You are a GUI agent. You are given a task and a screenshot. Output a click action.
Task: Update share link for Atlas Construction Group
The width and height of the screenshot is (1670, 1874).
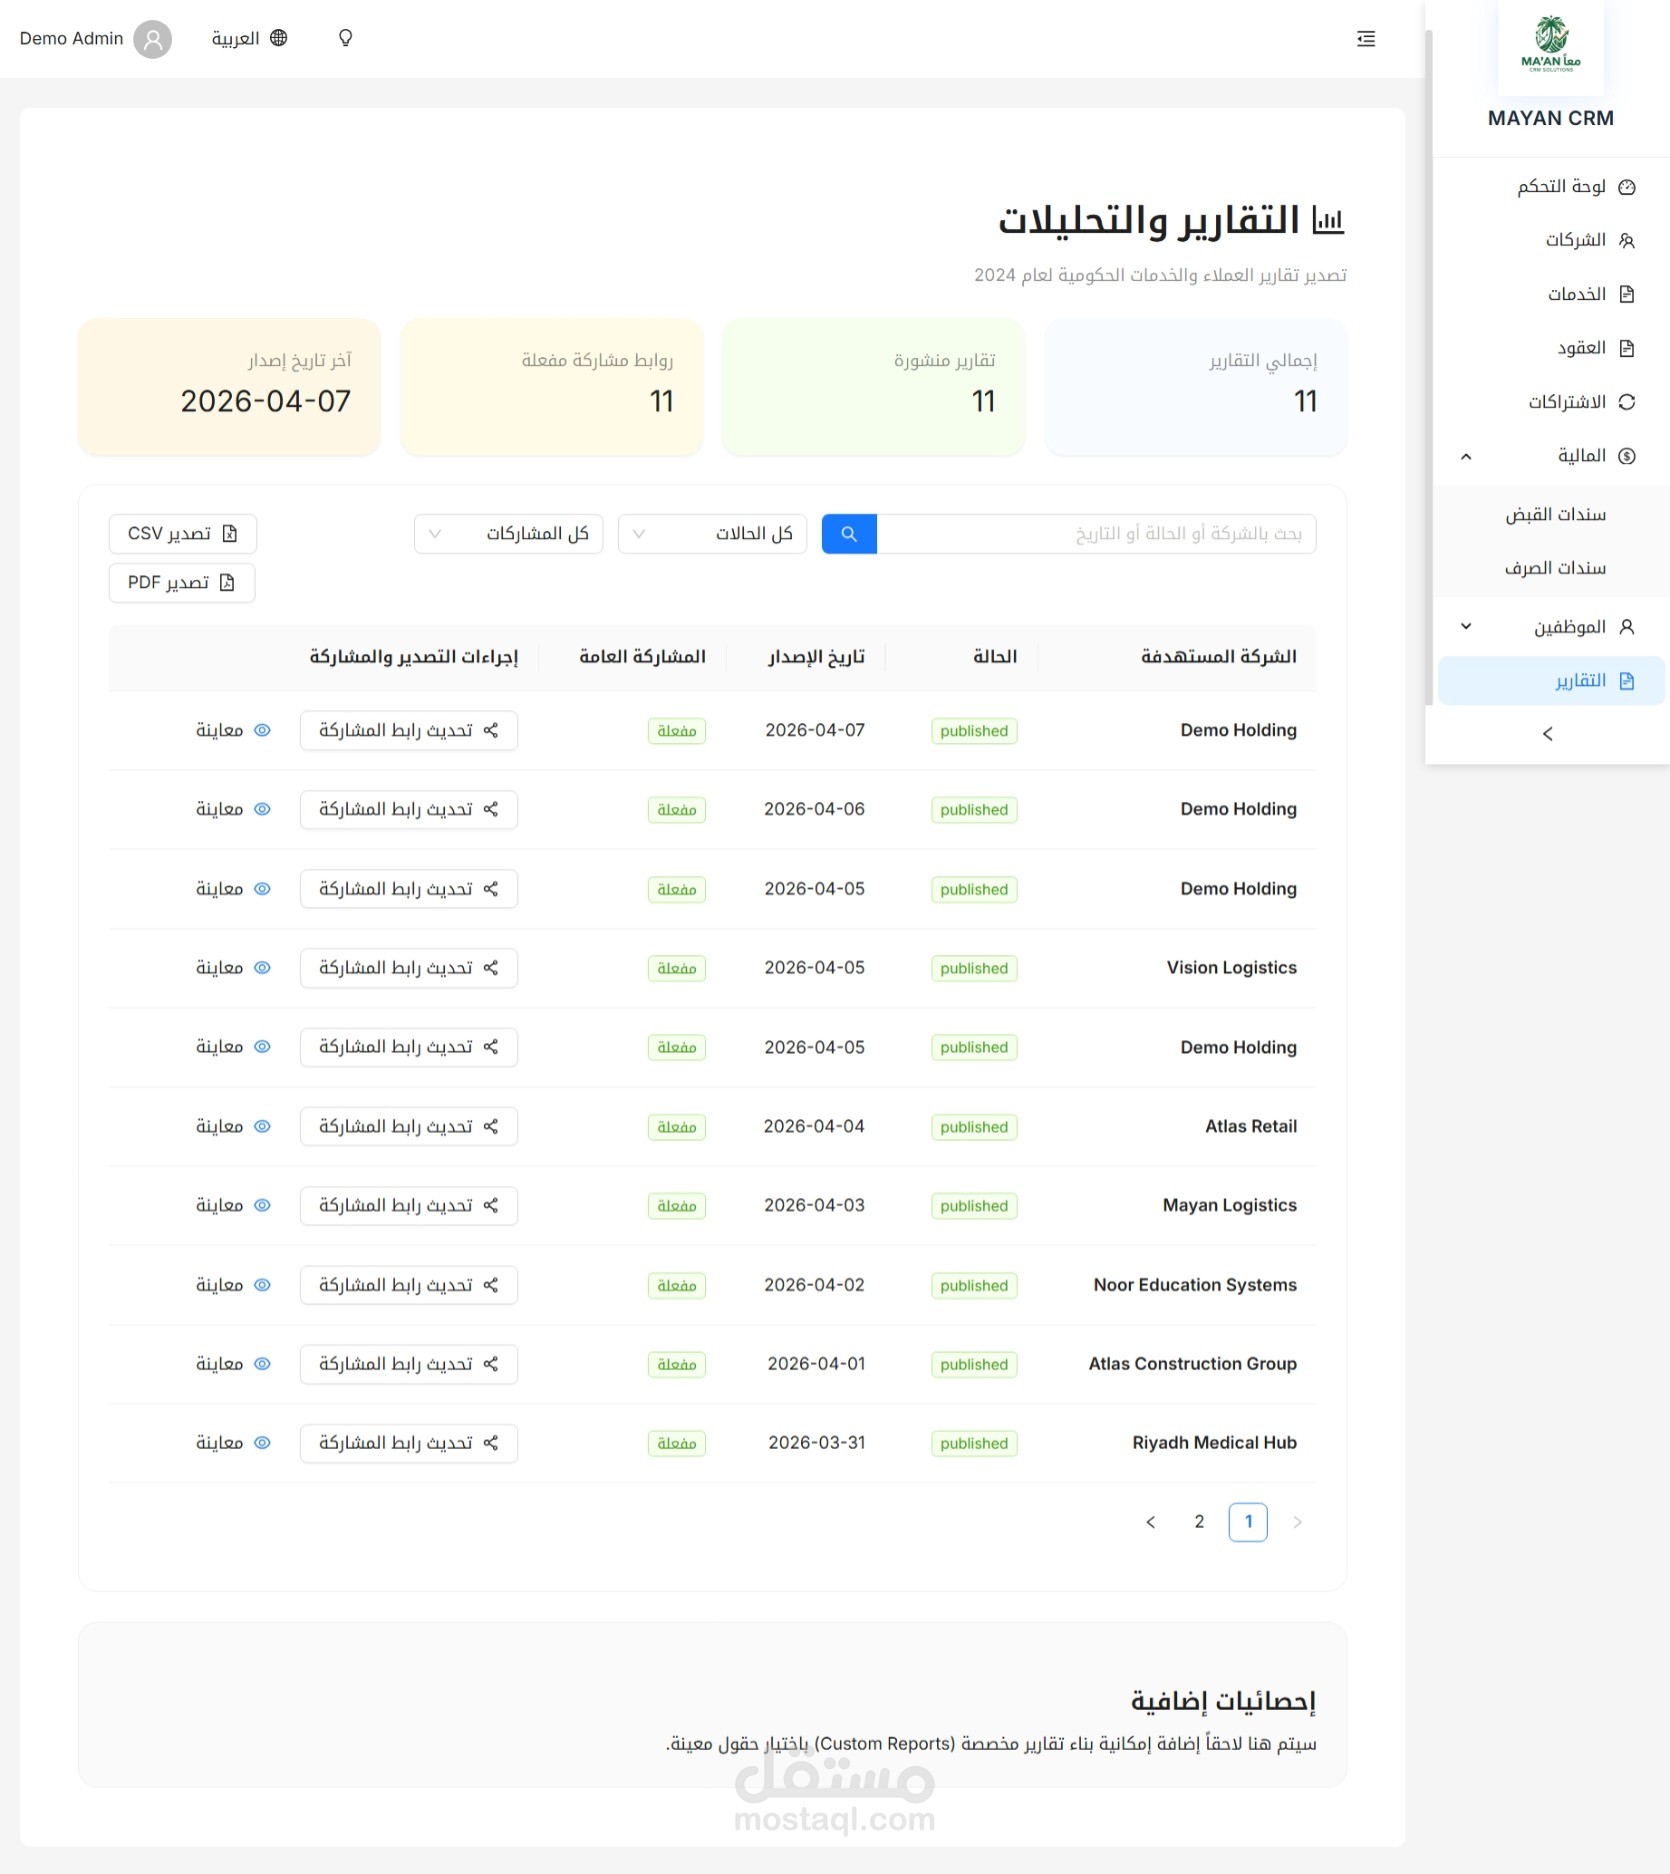click(408, 1364)
